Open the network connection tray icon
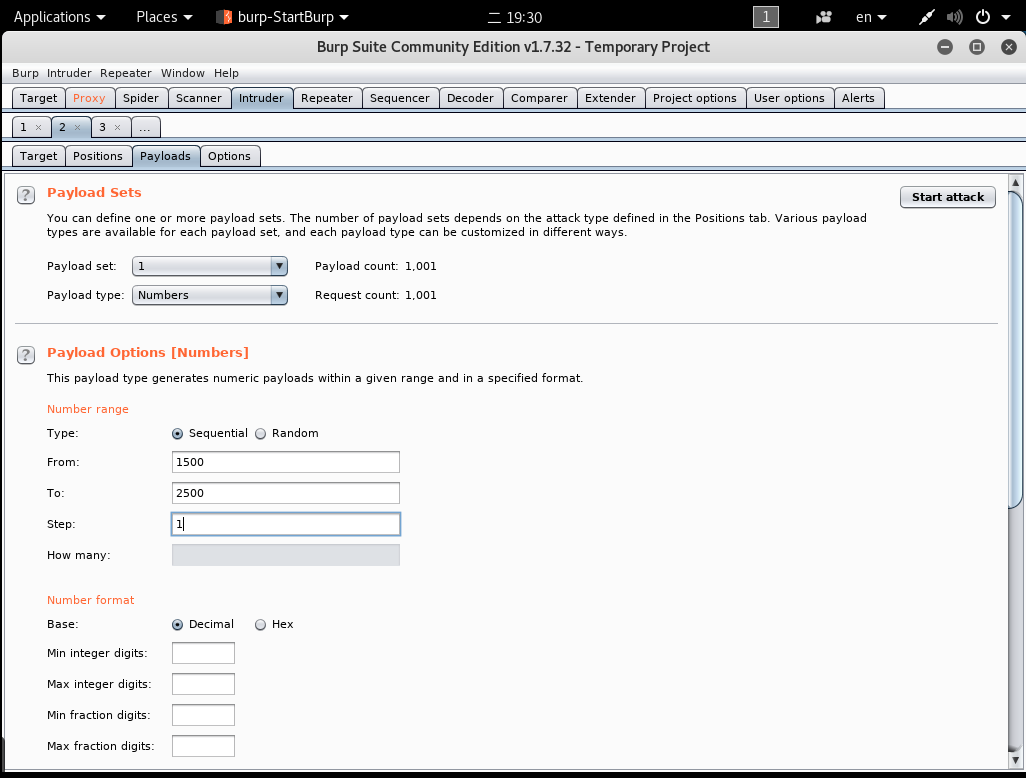Viewport: 1026px width, 778px height. [x=926, y=17]
